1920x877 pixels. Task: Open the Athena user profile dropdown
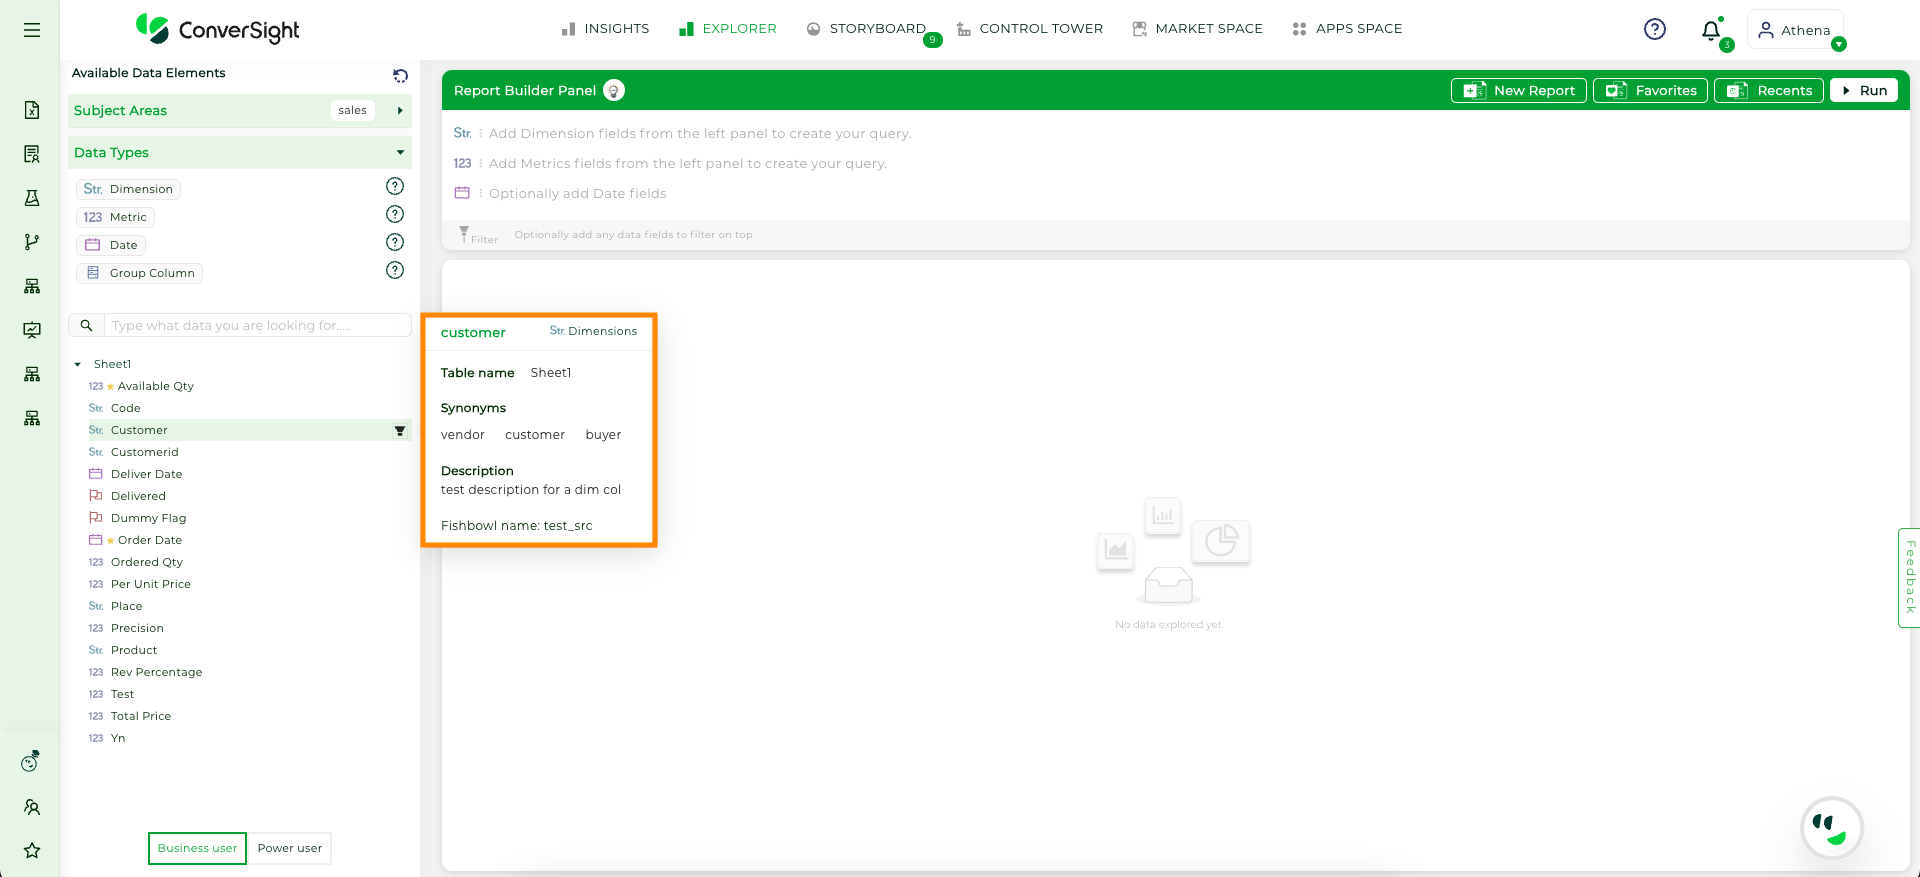pyautogui.click(x=1797, y=30)
